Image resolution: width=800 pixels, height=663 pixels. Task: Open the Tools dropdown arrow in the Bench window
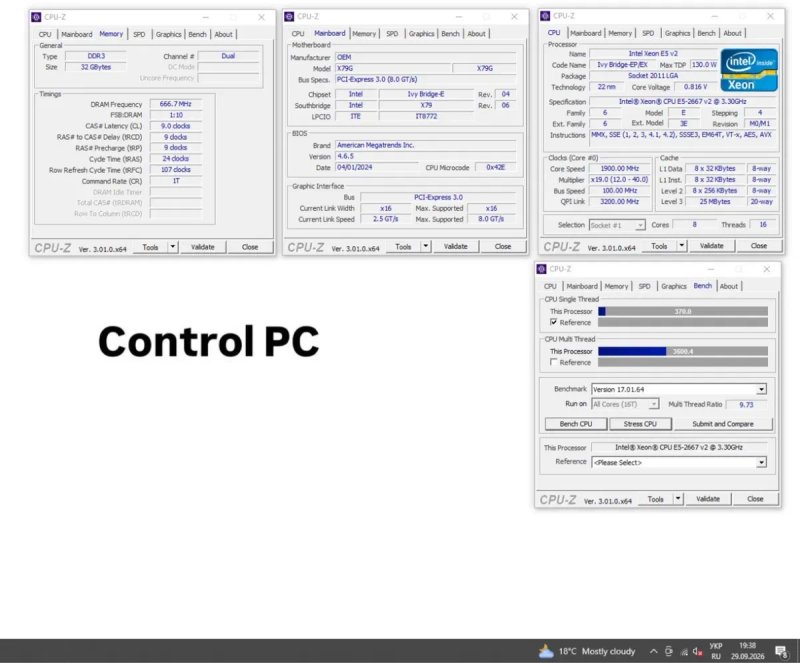[678, 499]
